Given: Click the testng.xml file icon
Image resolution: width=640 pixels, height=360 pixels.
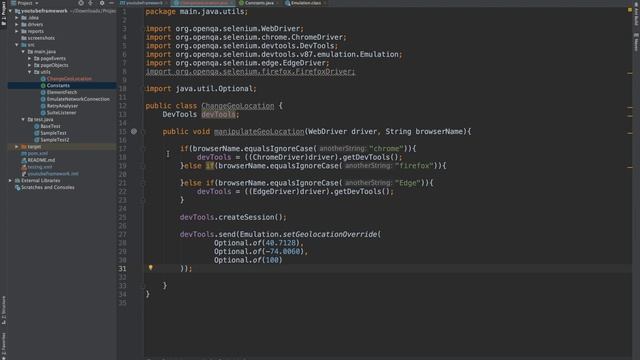Looking at the screenshot, I should point(24,167).
